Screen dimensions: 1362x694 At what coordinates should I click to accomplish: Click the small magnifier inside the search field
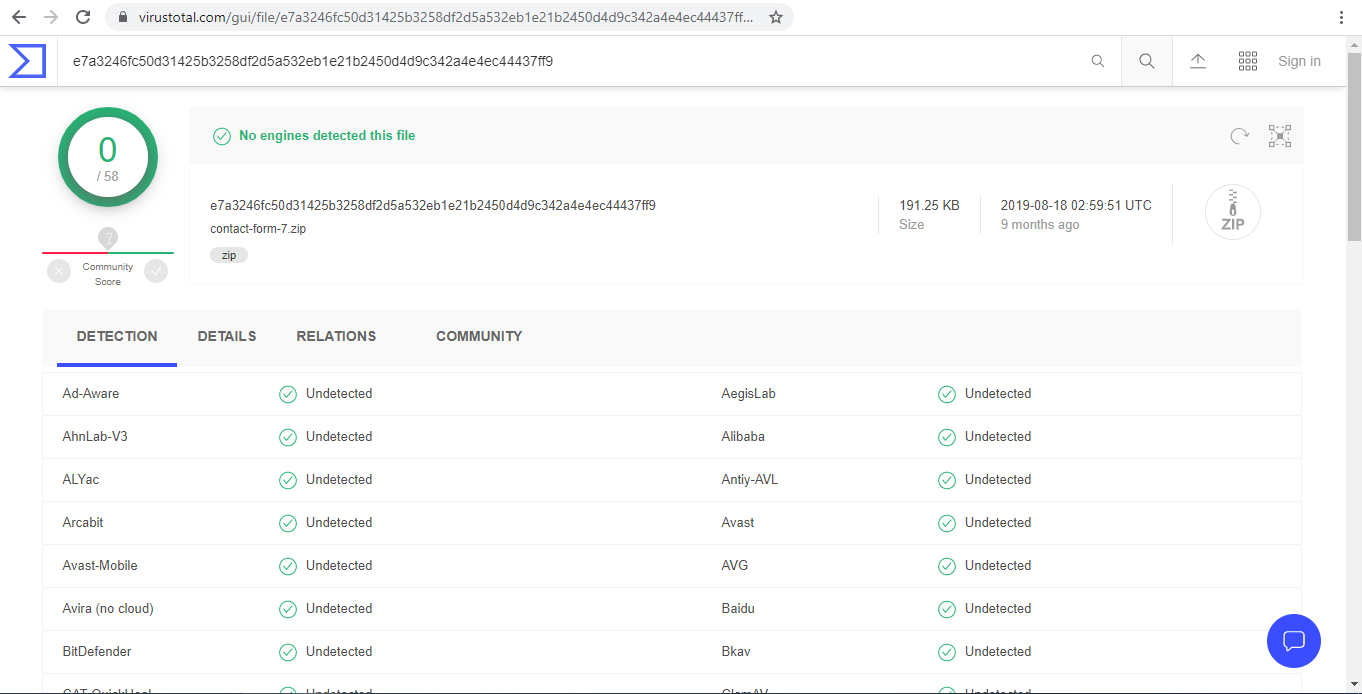(x=1098, y=61)
